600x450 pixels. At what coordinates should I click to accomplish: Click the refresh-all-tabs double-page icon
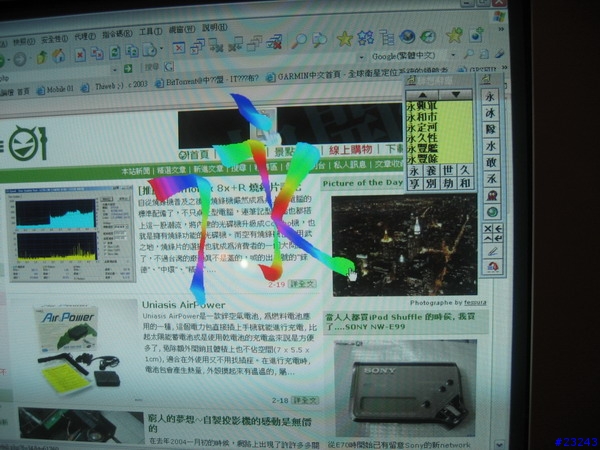(x=132, y=51)
